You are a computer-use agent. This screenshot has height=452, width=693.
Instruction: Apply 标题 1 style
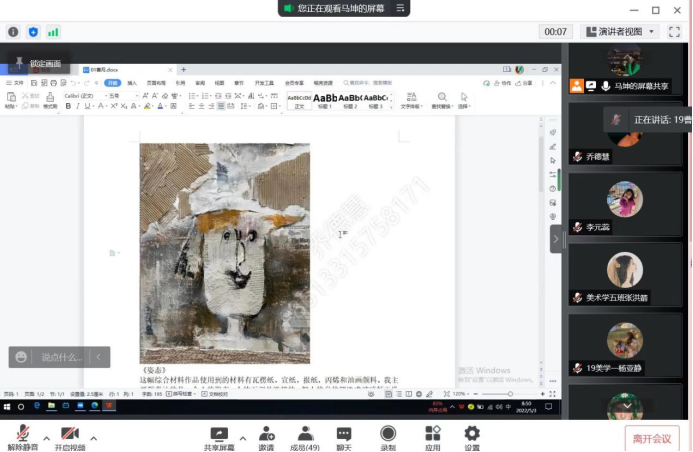(x=325, y=100)
